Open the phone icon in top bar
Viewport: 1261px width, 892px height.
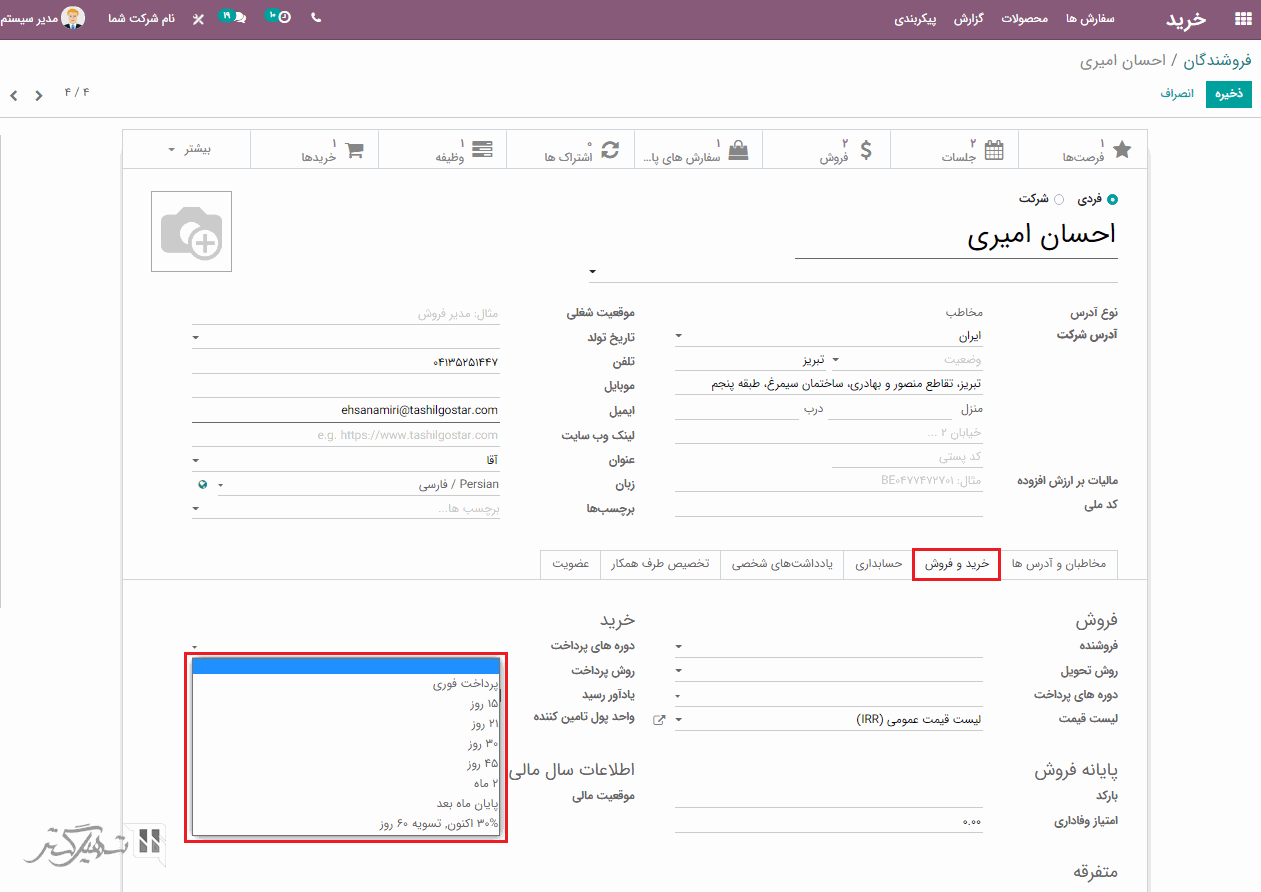click(316, 18)
